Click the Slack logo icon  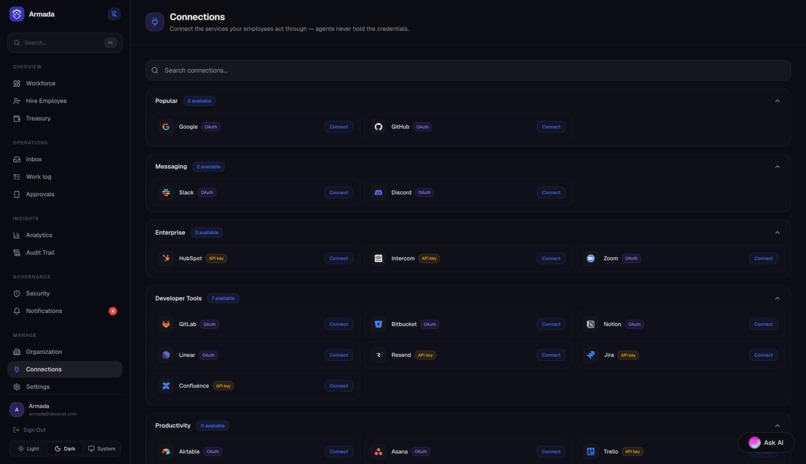tap(166, 193)
